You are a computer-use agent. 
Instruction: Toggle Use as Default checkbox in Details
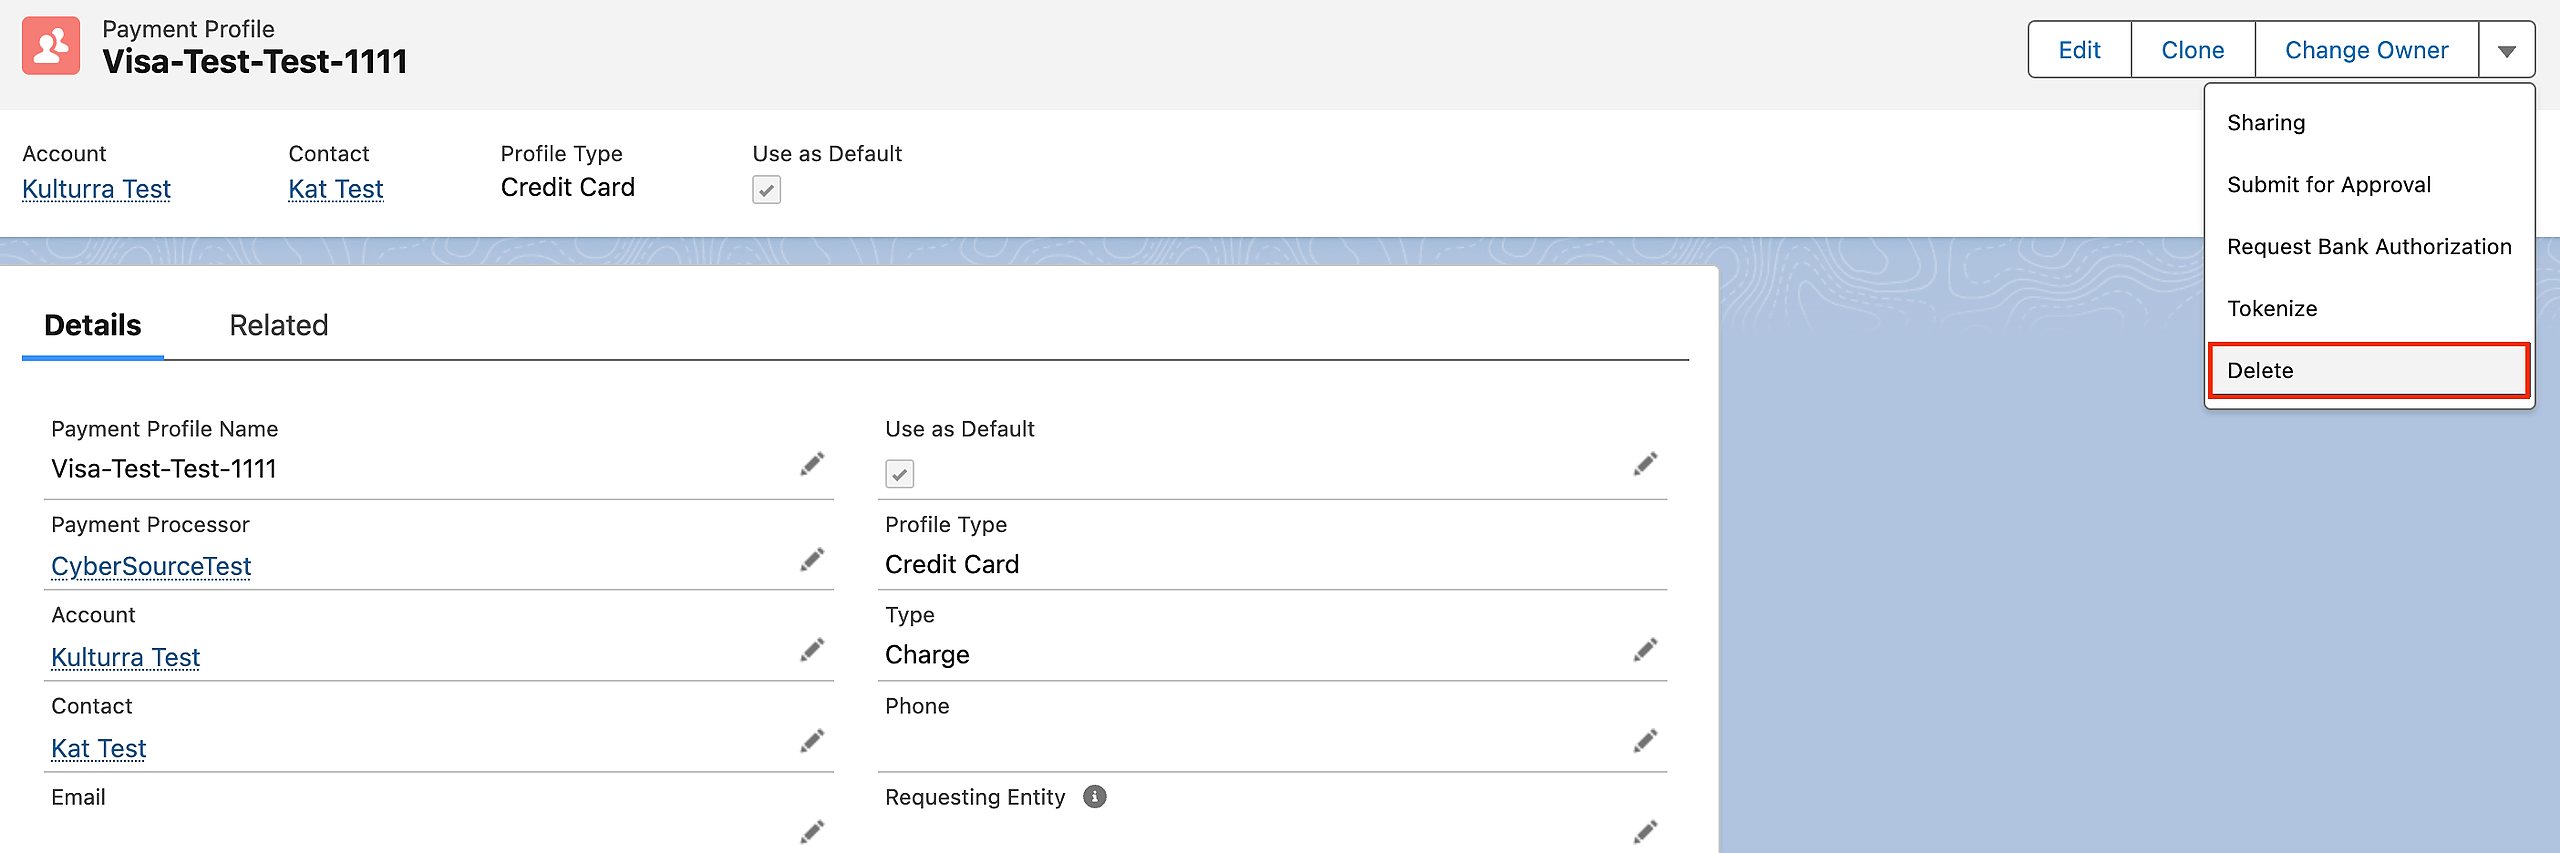[899, 474]
